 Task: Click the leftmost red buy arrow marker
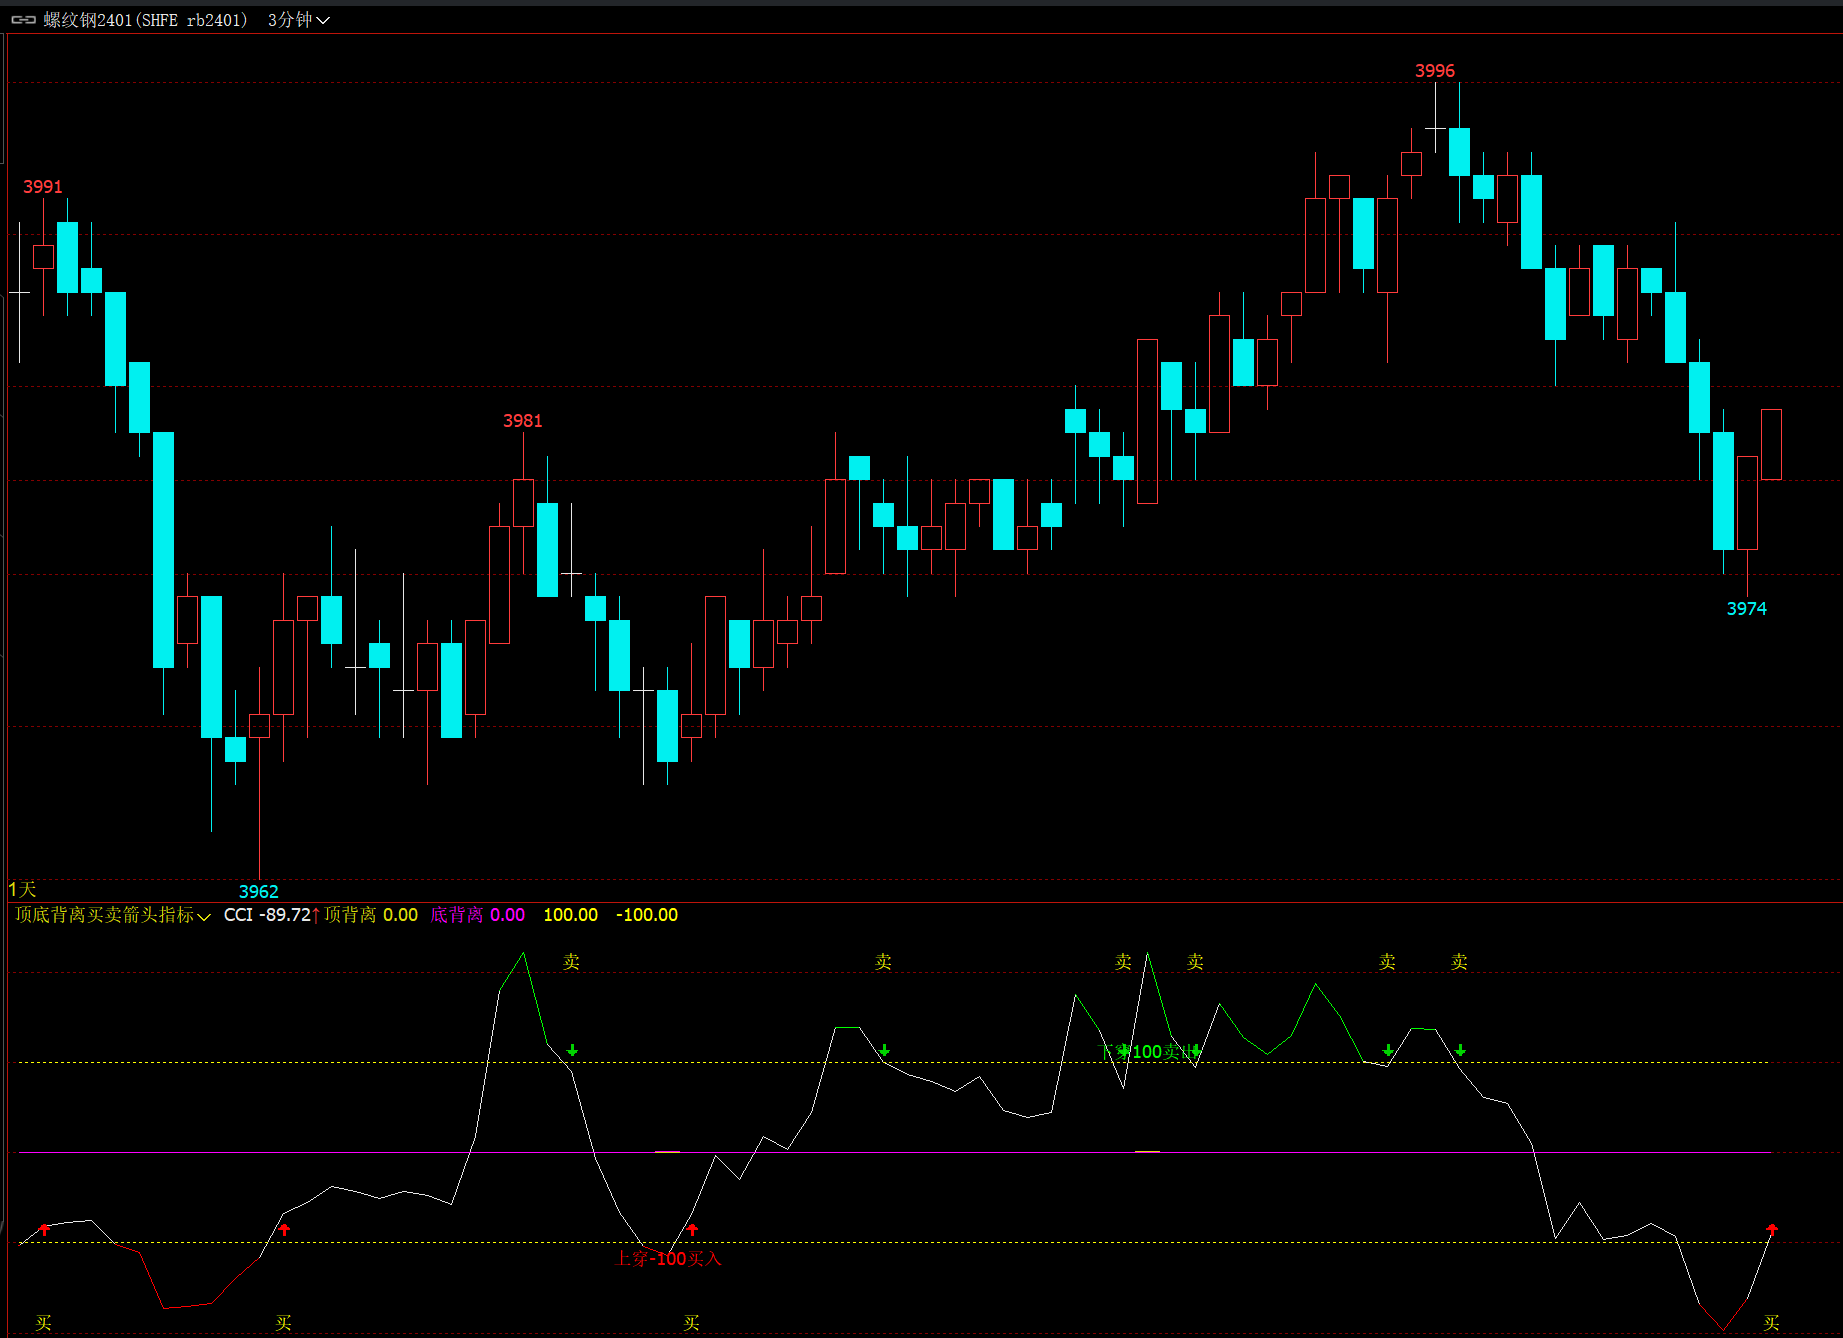44,1229
